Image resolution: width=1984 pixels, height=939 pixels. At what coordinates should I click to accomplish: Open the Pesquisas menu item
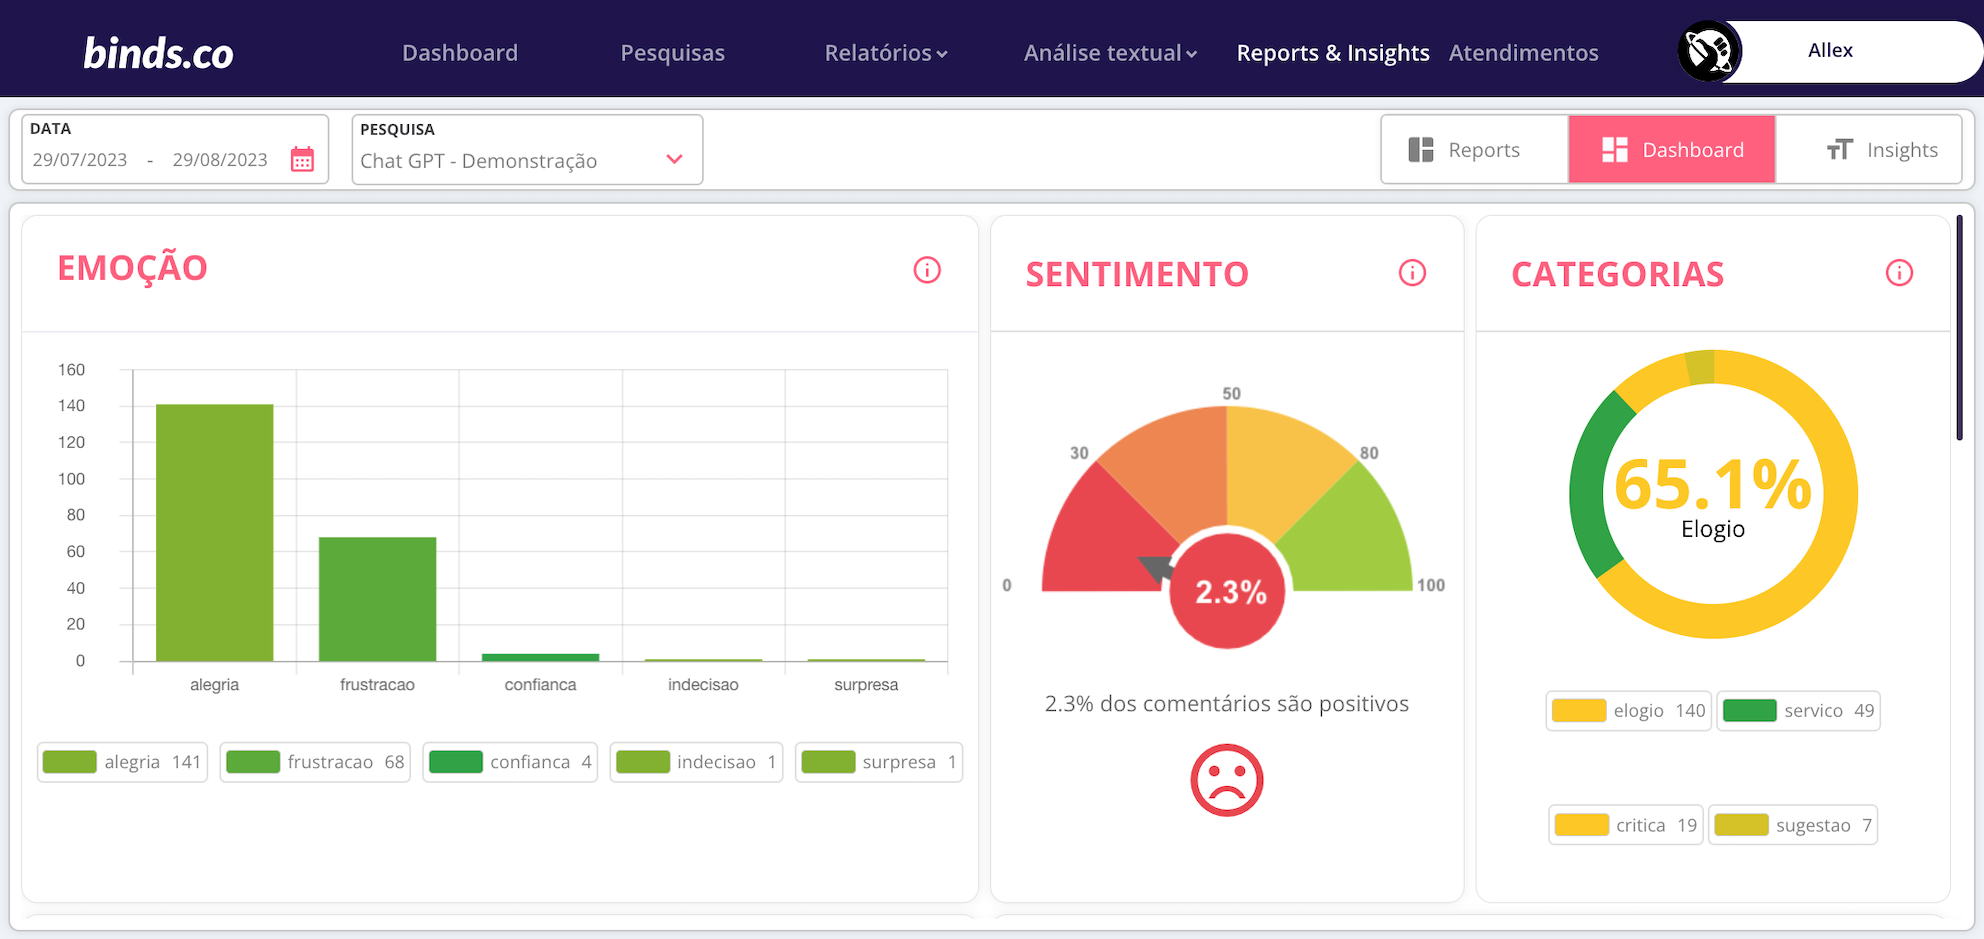tap(672, 52)
